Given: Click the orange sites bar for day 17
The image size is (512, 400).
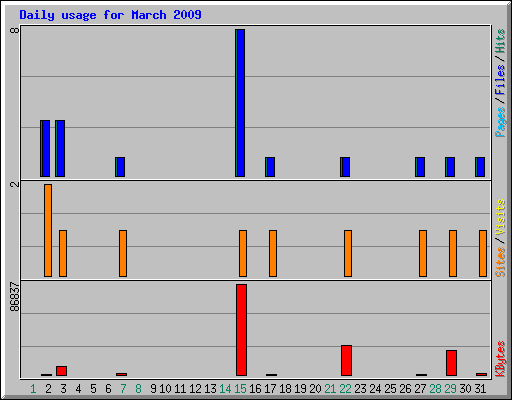Looking at the screenshot, I should [273, 253].
